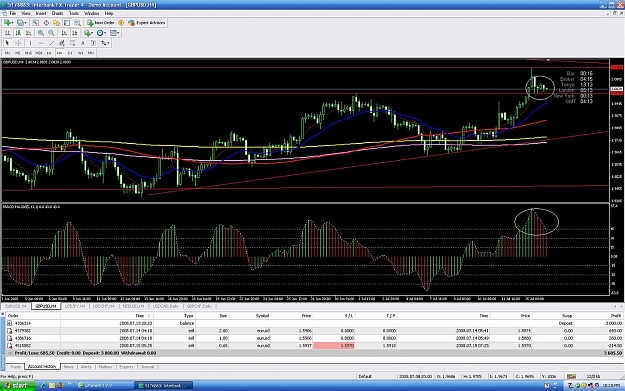Image resolution: width=625 pixels, height=391 pixels.
Task: Switch to H1 timeframe
Action: pos(49,53)
